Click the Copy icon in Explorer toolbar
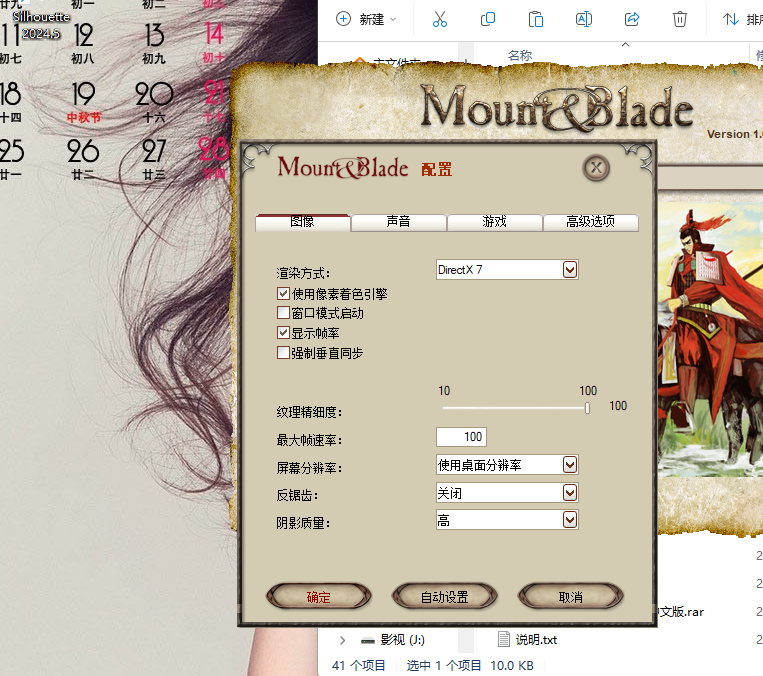 pyautogui.click(x=488, y=19)
